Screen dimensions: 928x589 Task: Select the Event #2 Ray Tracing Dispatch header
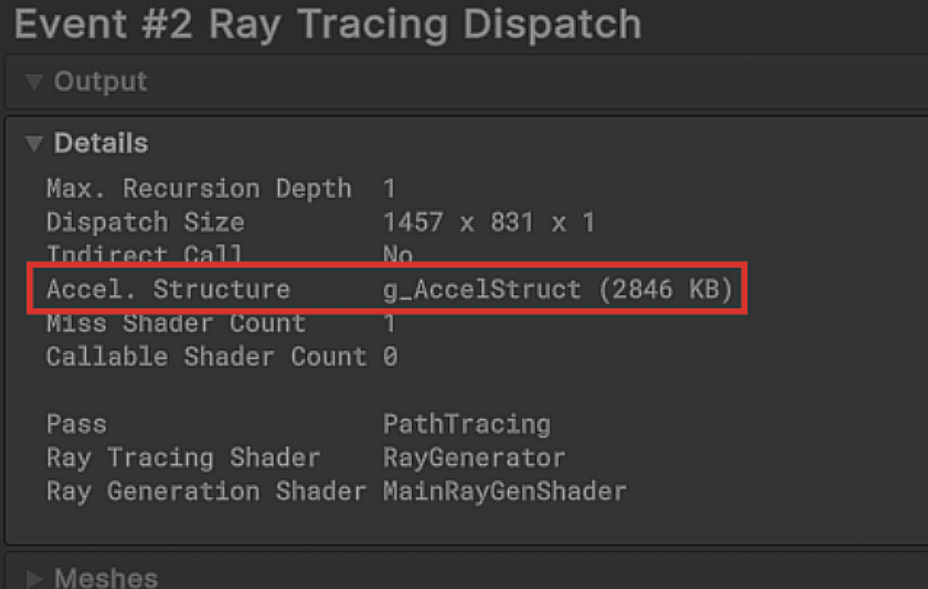click(326, 24)
